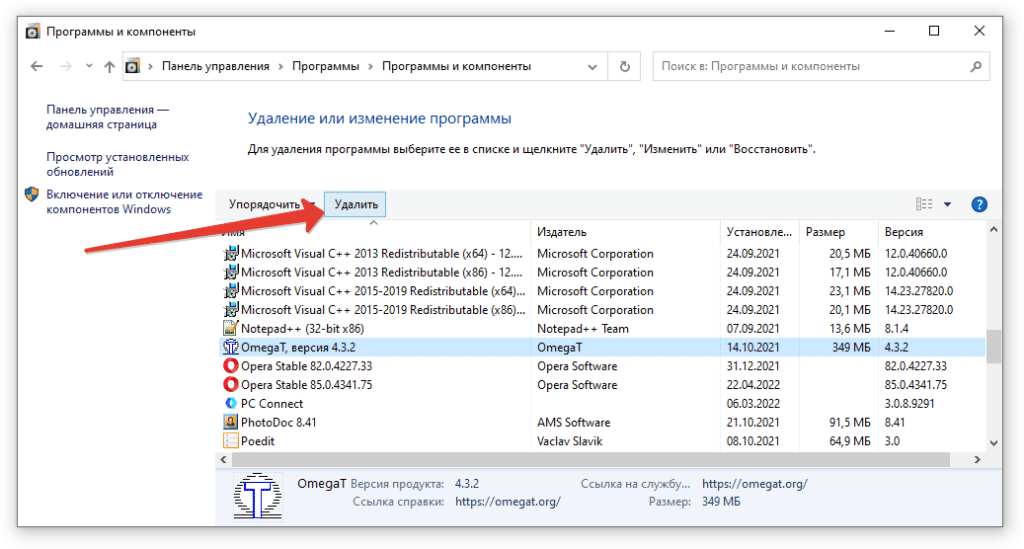Select the PC Connect icon
This screenshot has height=549, width=1024.
tap(231, 403)
